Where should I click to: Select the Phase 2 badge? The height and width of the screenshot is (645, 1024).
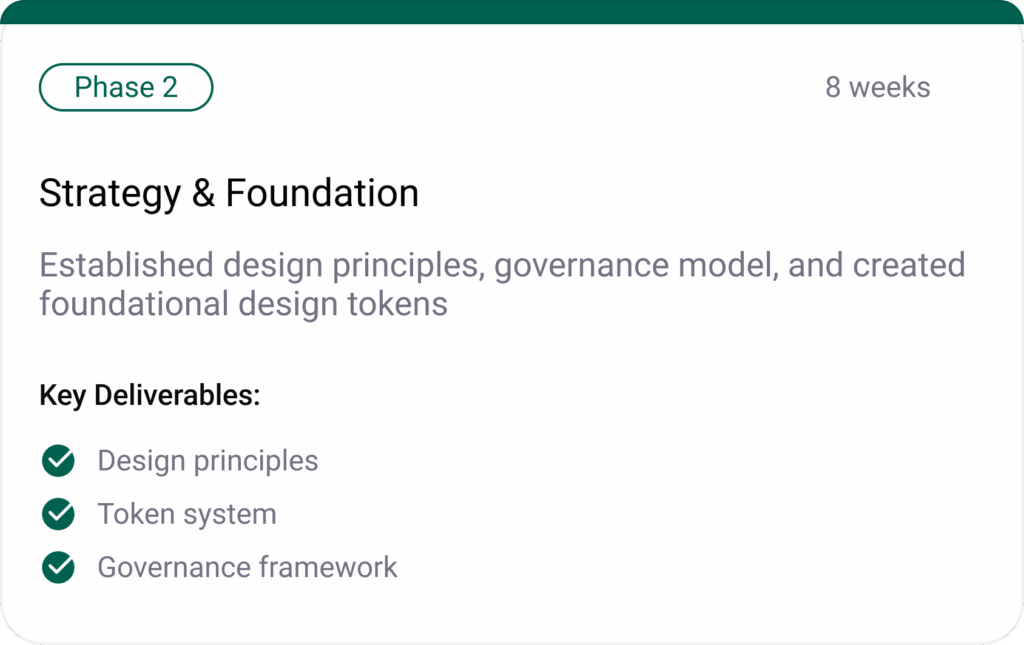[126, 87]
